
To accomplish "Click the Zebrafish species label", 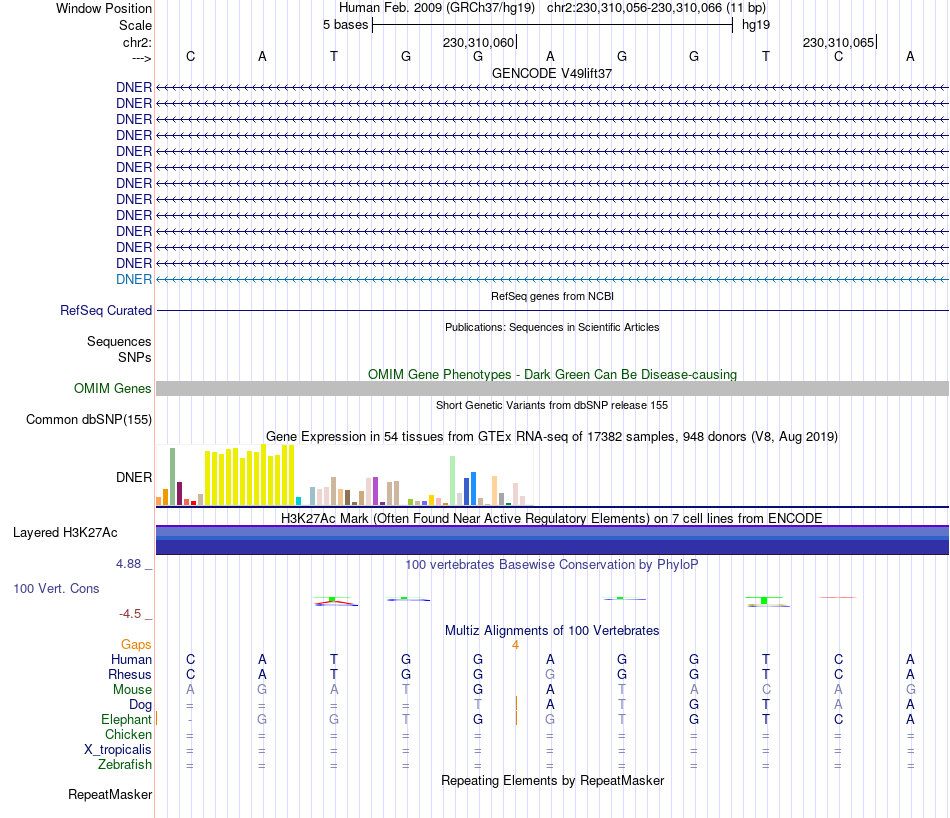I will click(x=125, y=765).
